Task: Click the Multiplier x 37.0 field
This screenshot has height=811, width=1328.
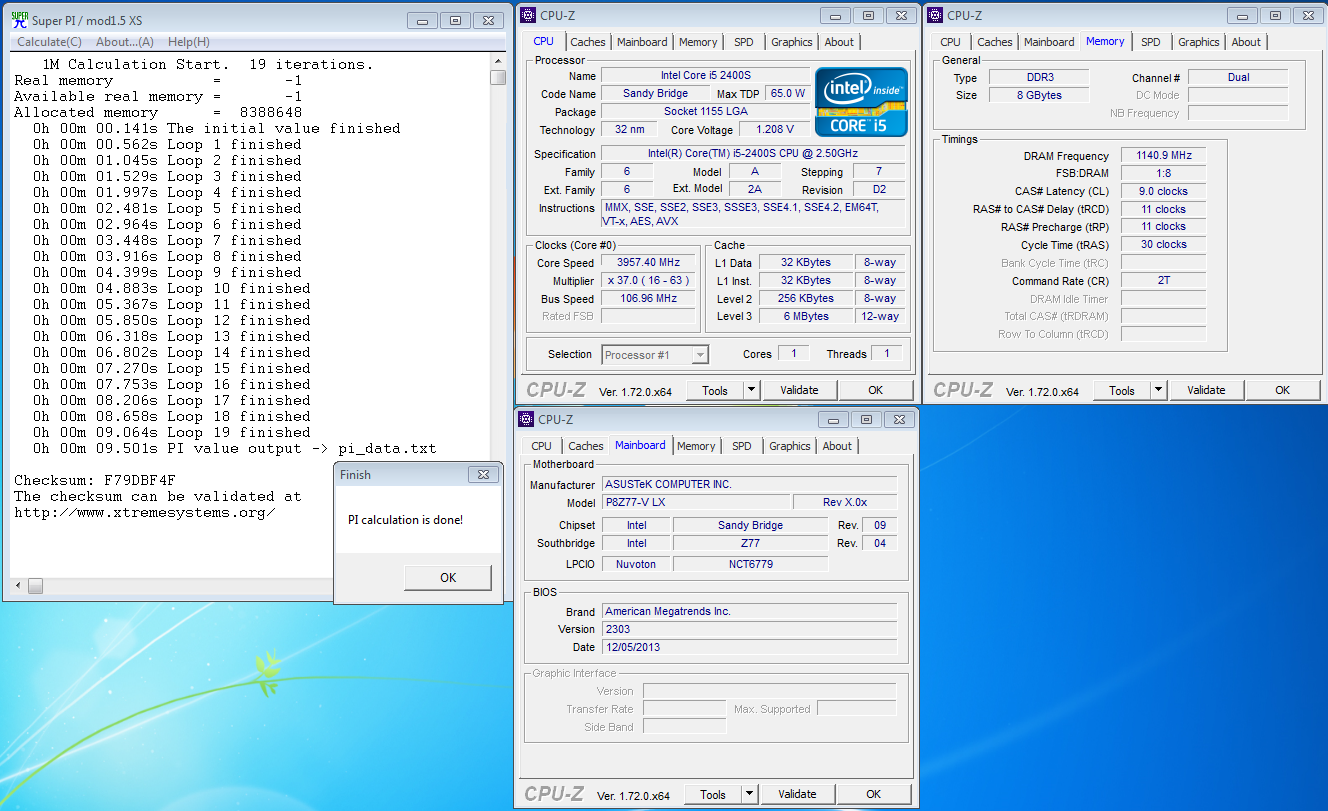Action: pos(648,281)
